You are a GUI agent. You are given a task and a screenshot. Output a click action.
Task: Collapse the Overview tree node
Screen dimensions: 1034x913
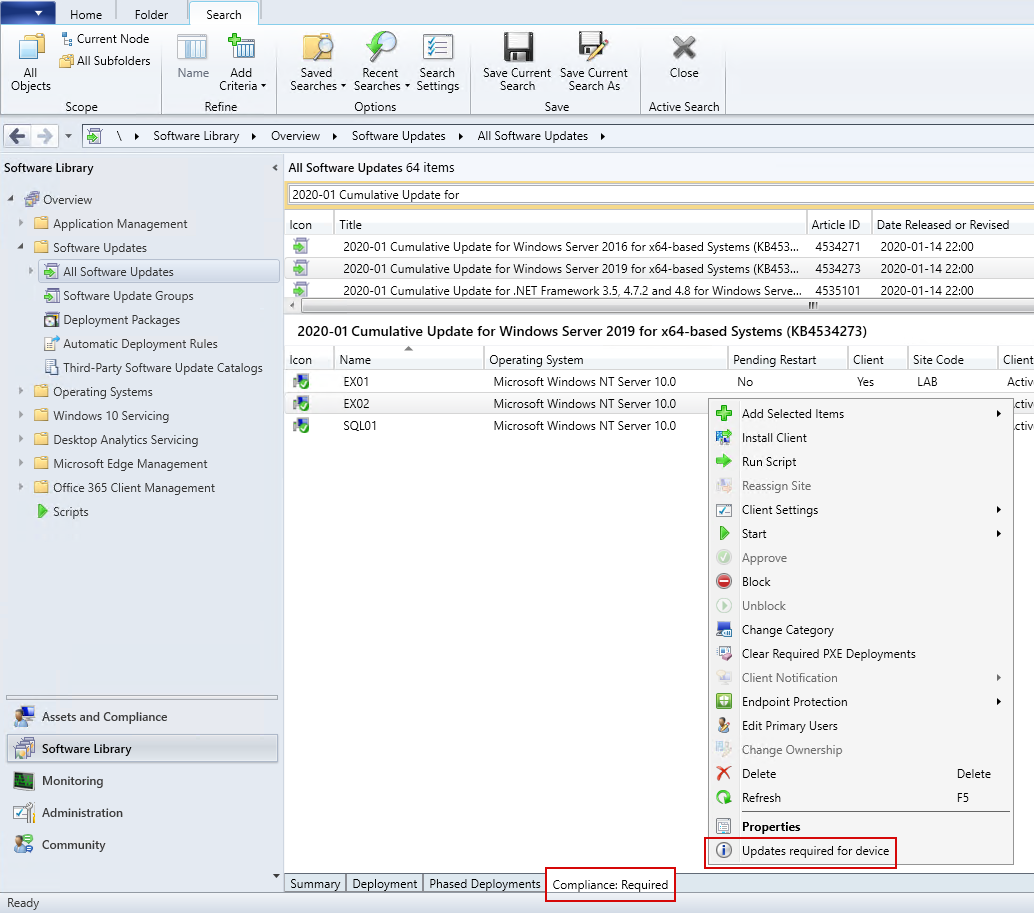[x=11, y=198]
